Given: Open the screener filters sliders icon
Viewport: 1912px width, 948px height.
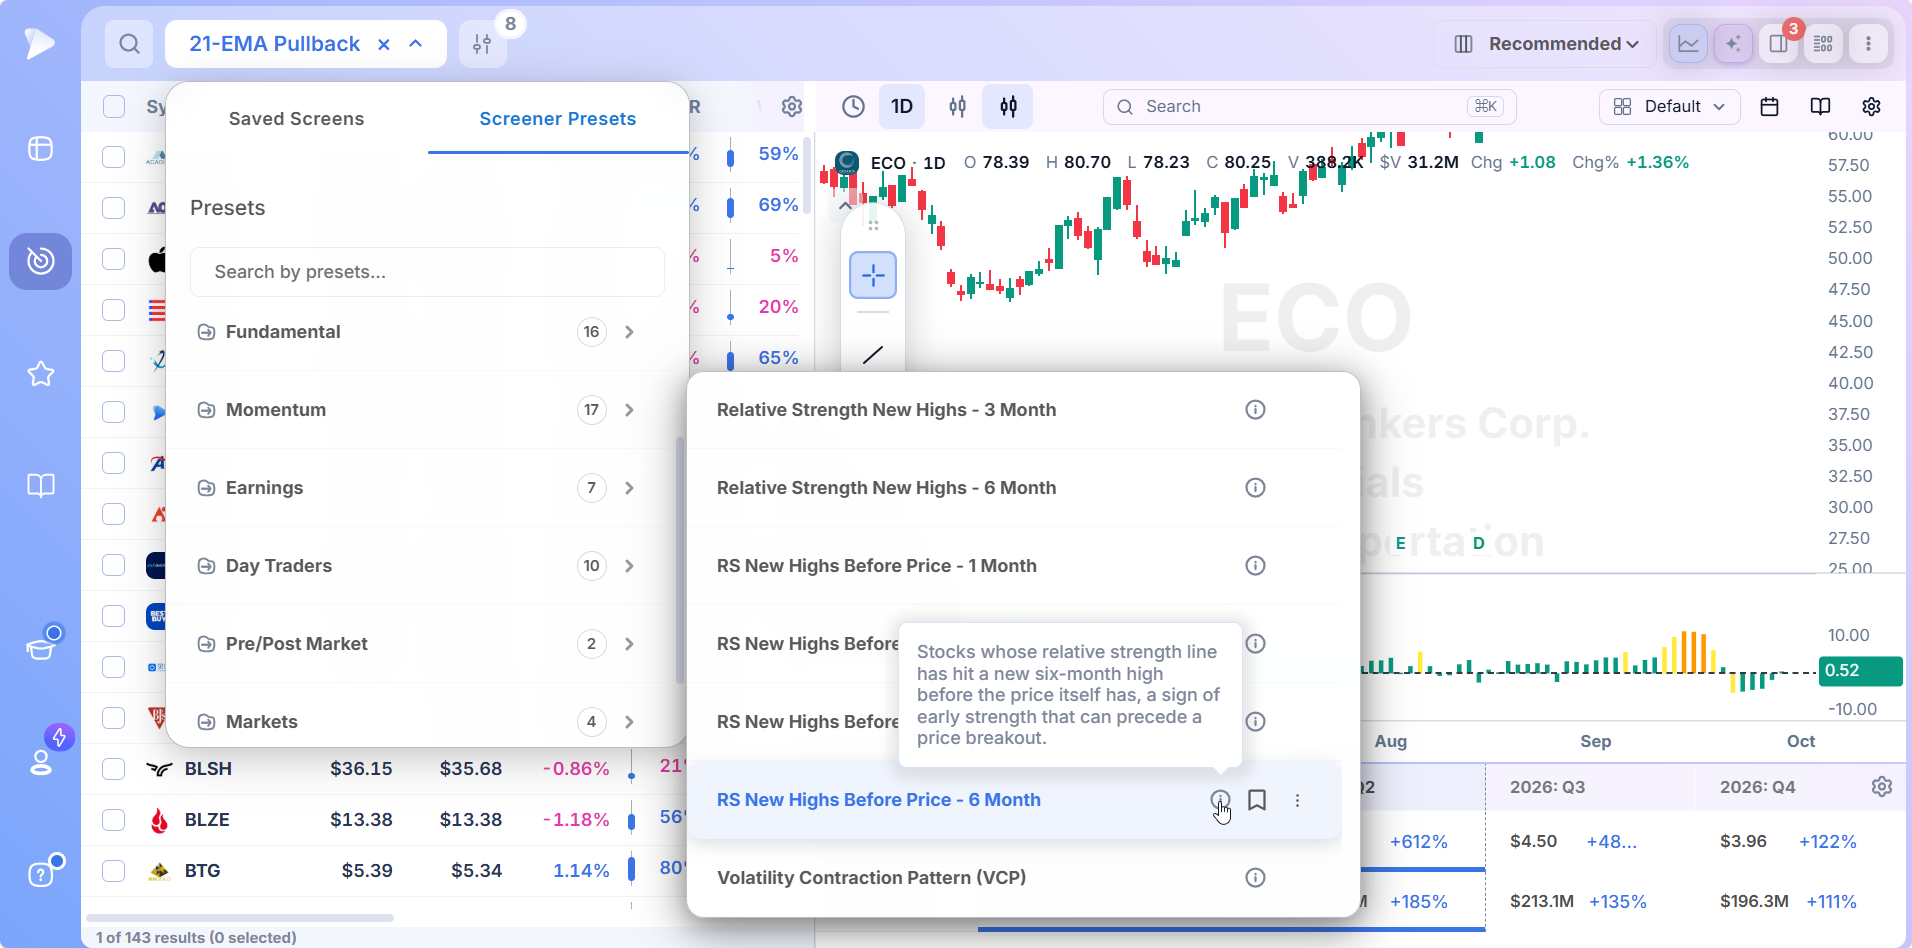Looking at the screenshot, I should point(482,44).
